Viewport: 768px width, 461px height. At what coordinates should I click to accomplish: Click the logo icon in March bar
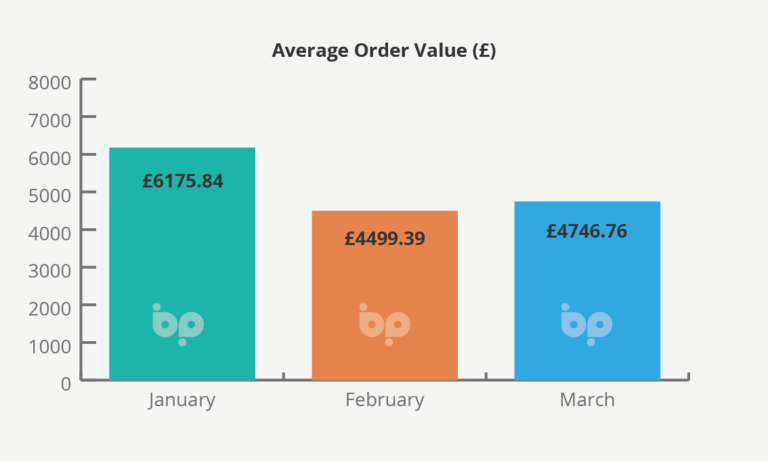(586, 324)
